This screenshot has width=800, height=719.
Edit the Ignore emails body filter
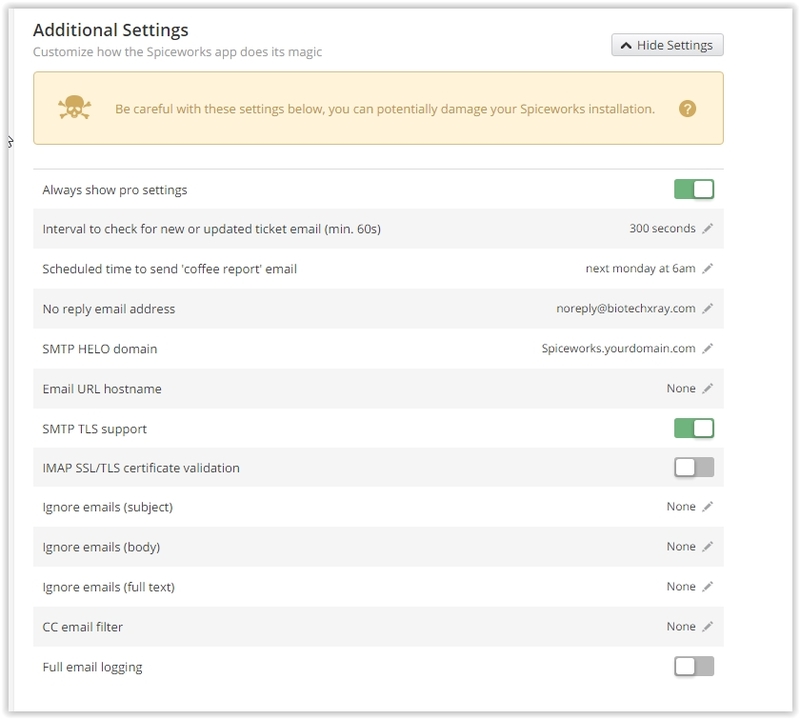pos(709,547)
